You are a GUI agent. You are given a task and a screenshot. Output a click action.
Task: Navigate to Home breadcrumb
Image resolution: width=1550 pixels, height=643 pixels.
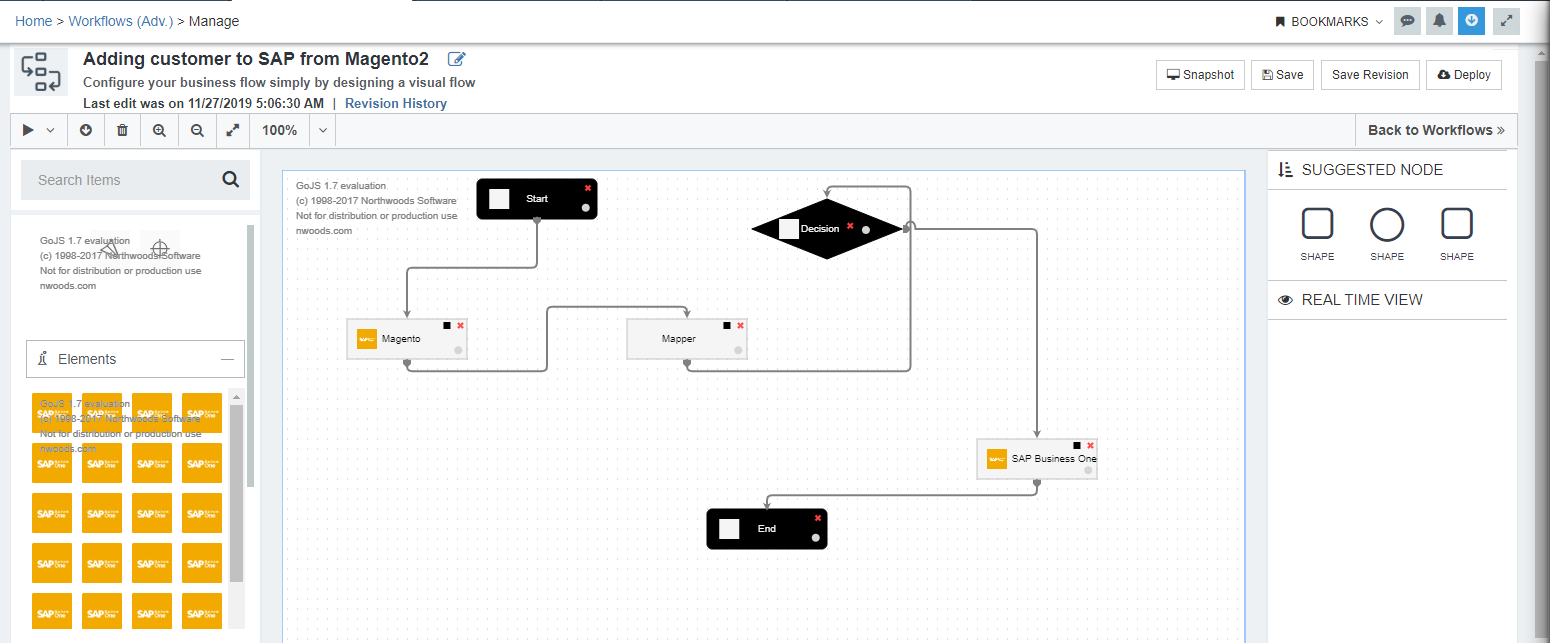click(33, 21)
